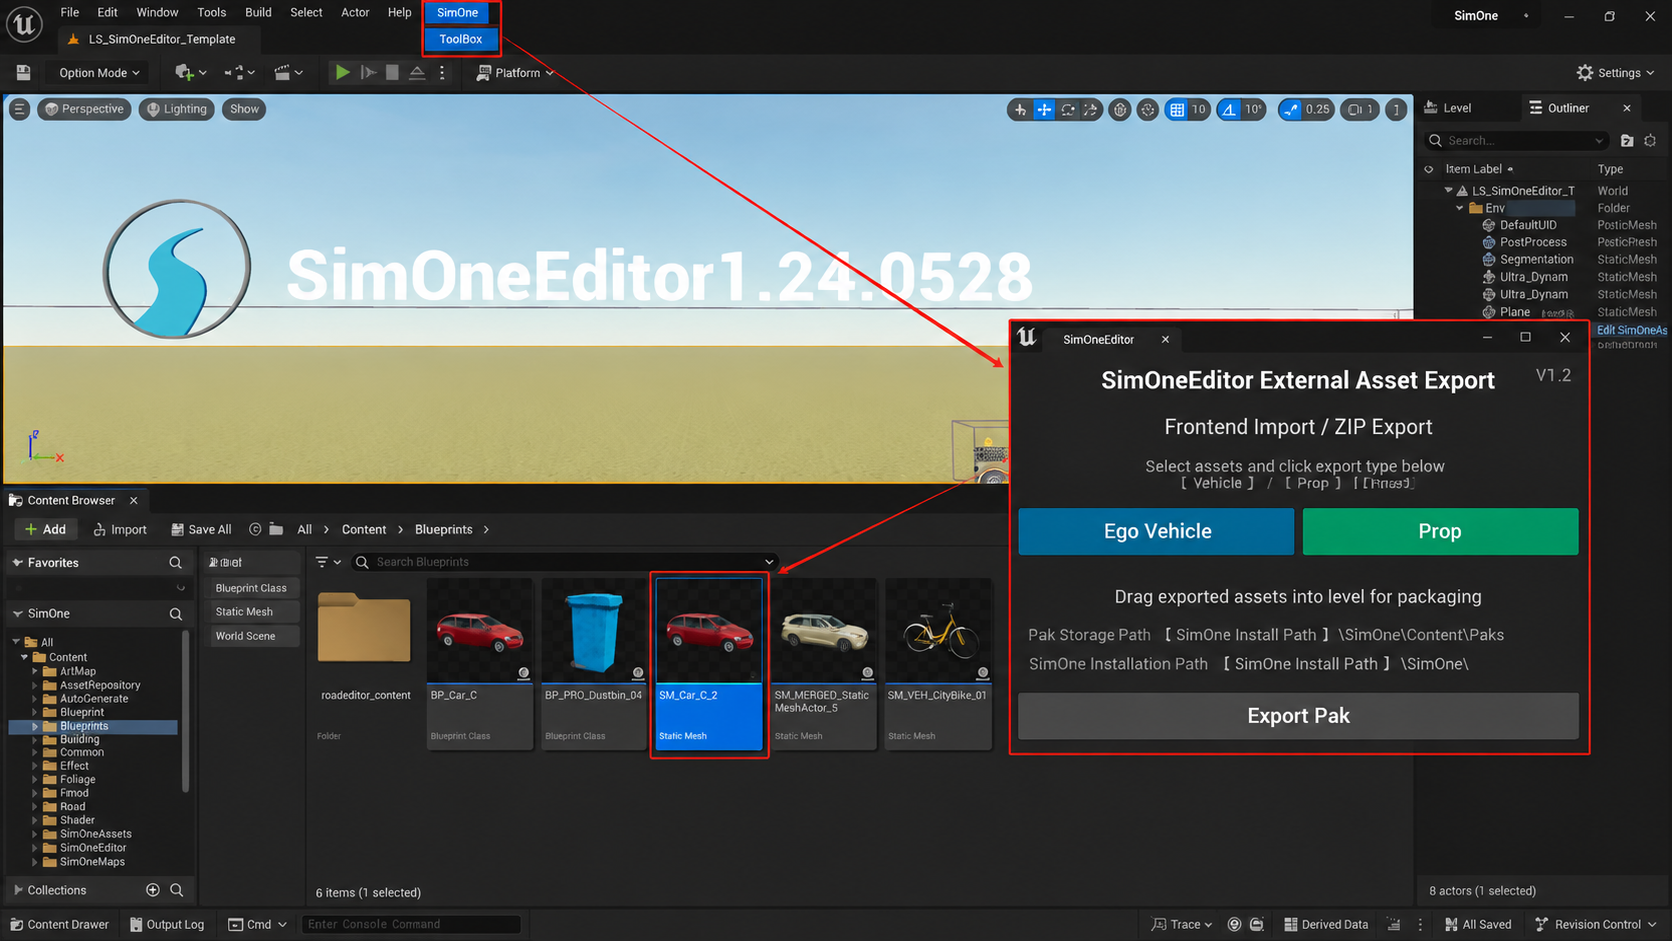Focus the Outliner search field
Screen dimensions: 1672x941
(x=1517, y=140)
